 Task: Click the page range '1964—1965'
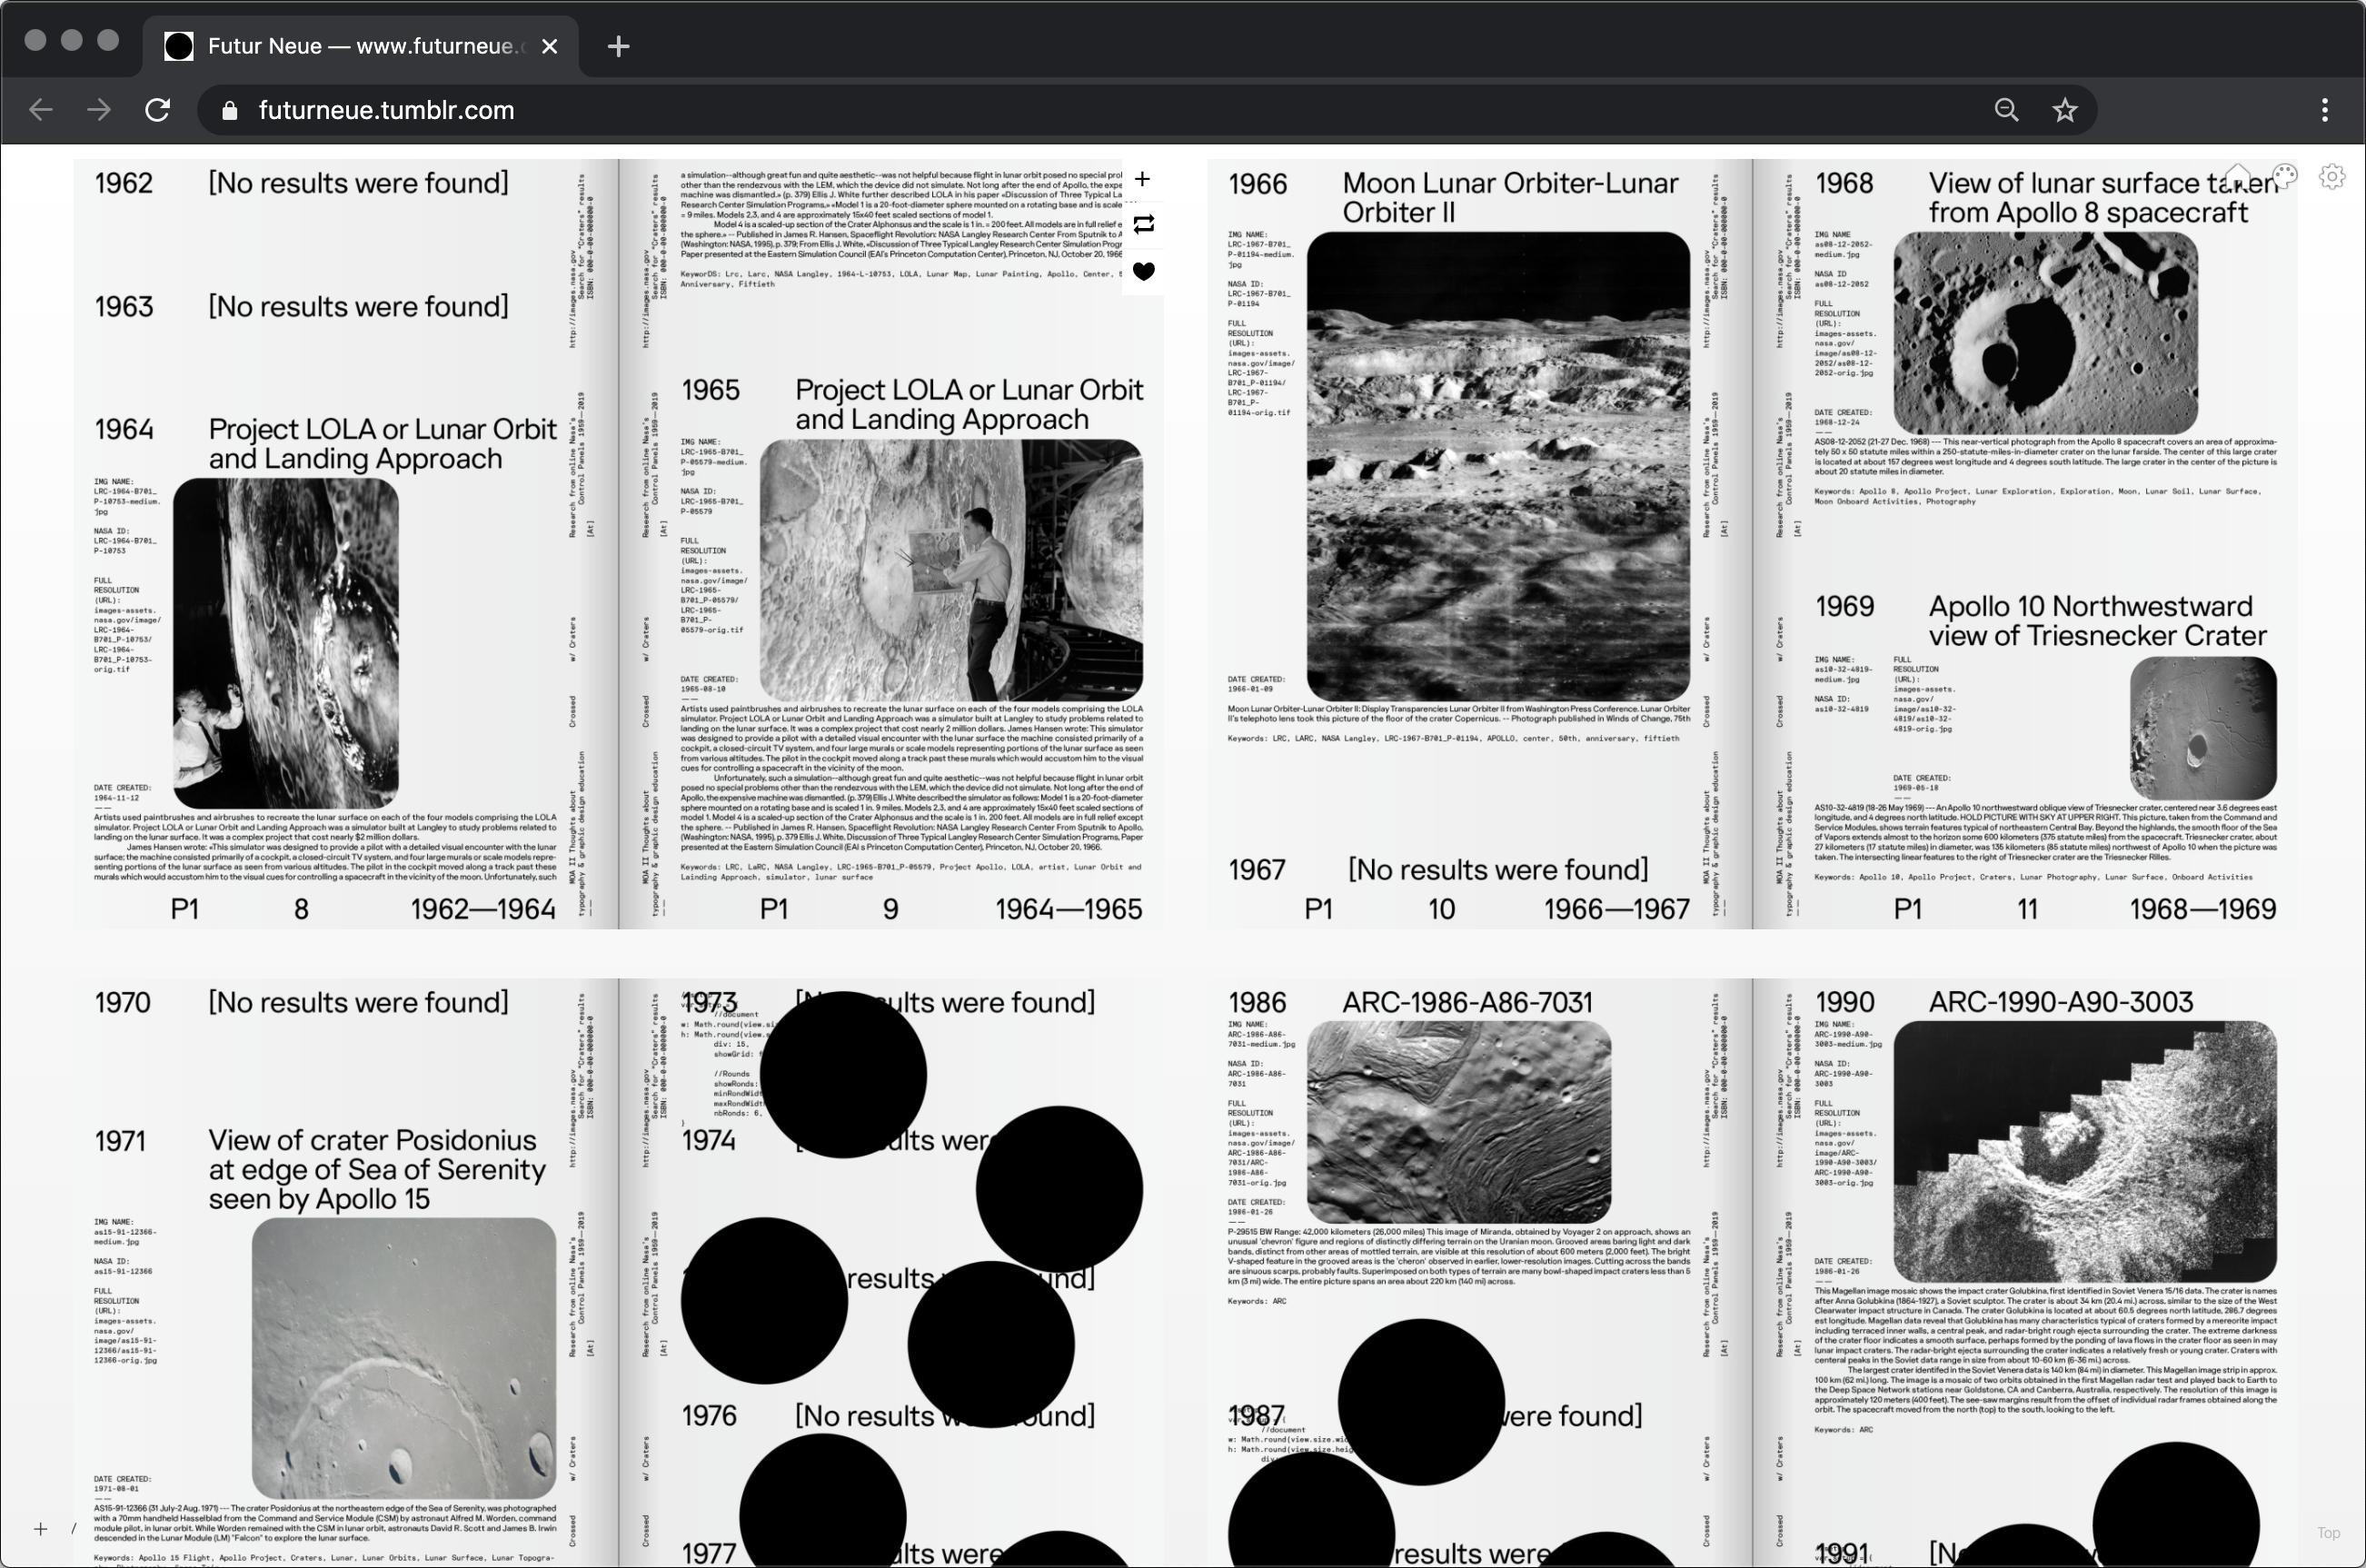(x=1069, y=909)
